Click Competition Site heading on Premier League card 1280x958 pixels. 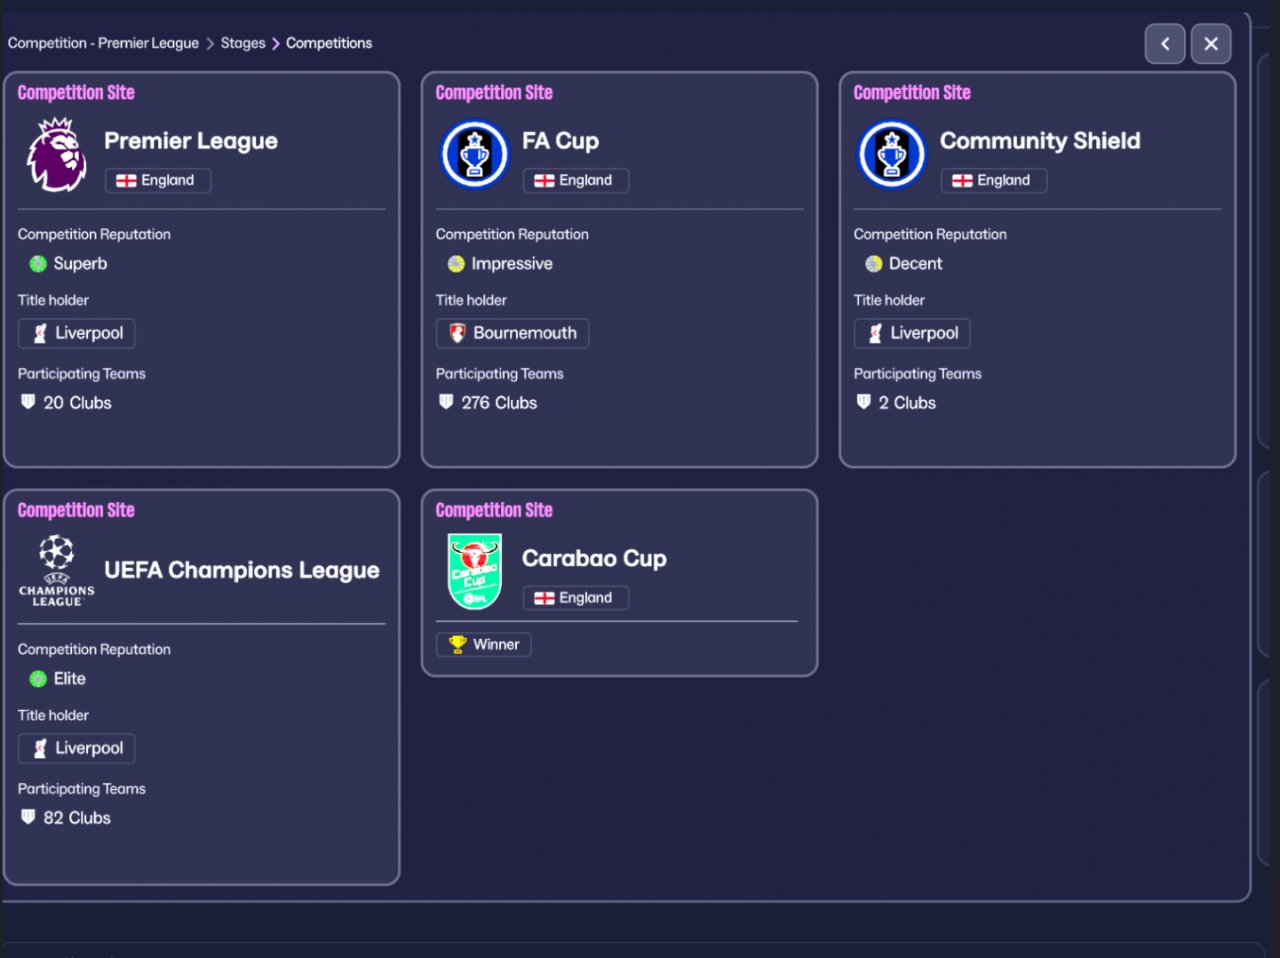point(76,93)
